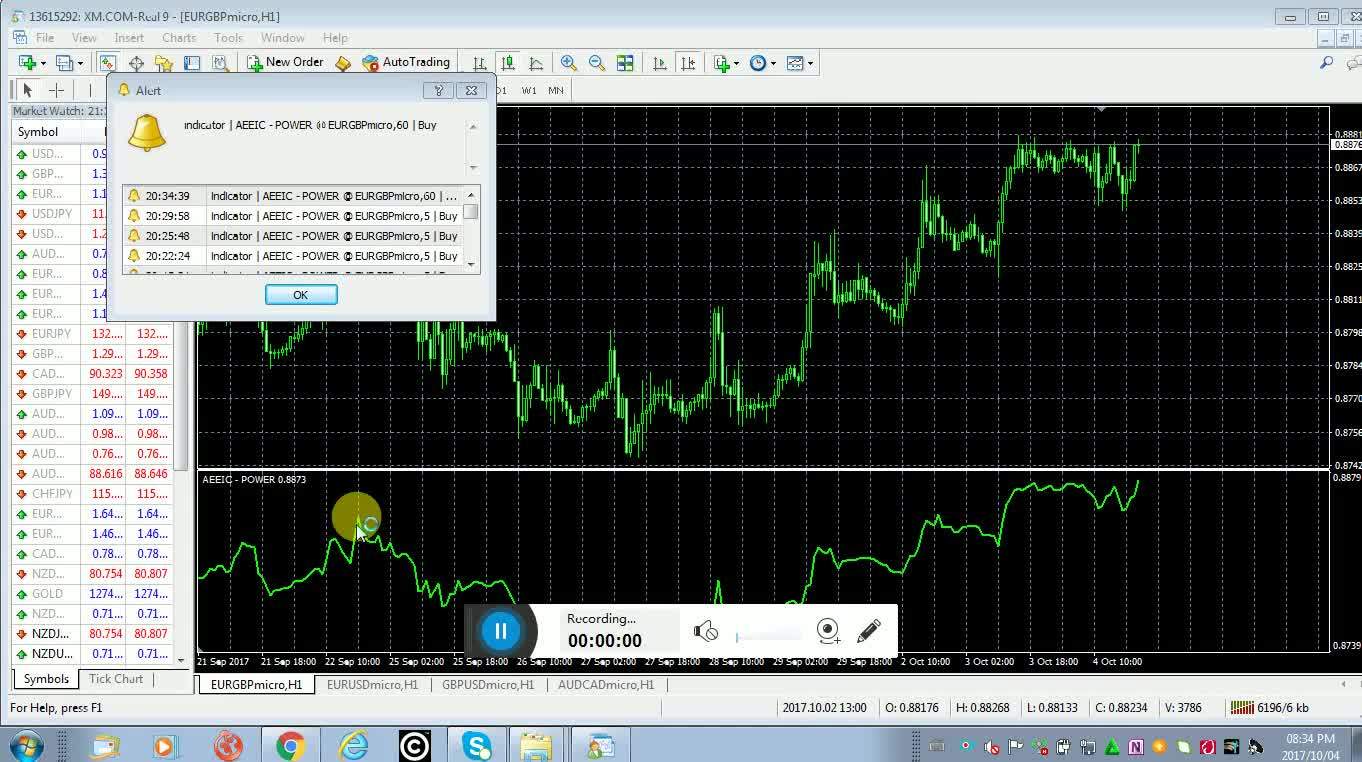This screenshot has height=762, width=1362.
Task: Open the Charts menu
Action: tap(179, 37)
